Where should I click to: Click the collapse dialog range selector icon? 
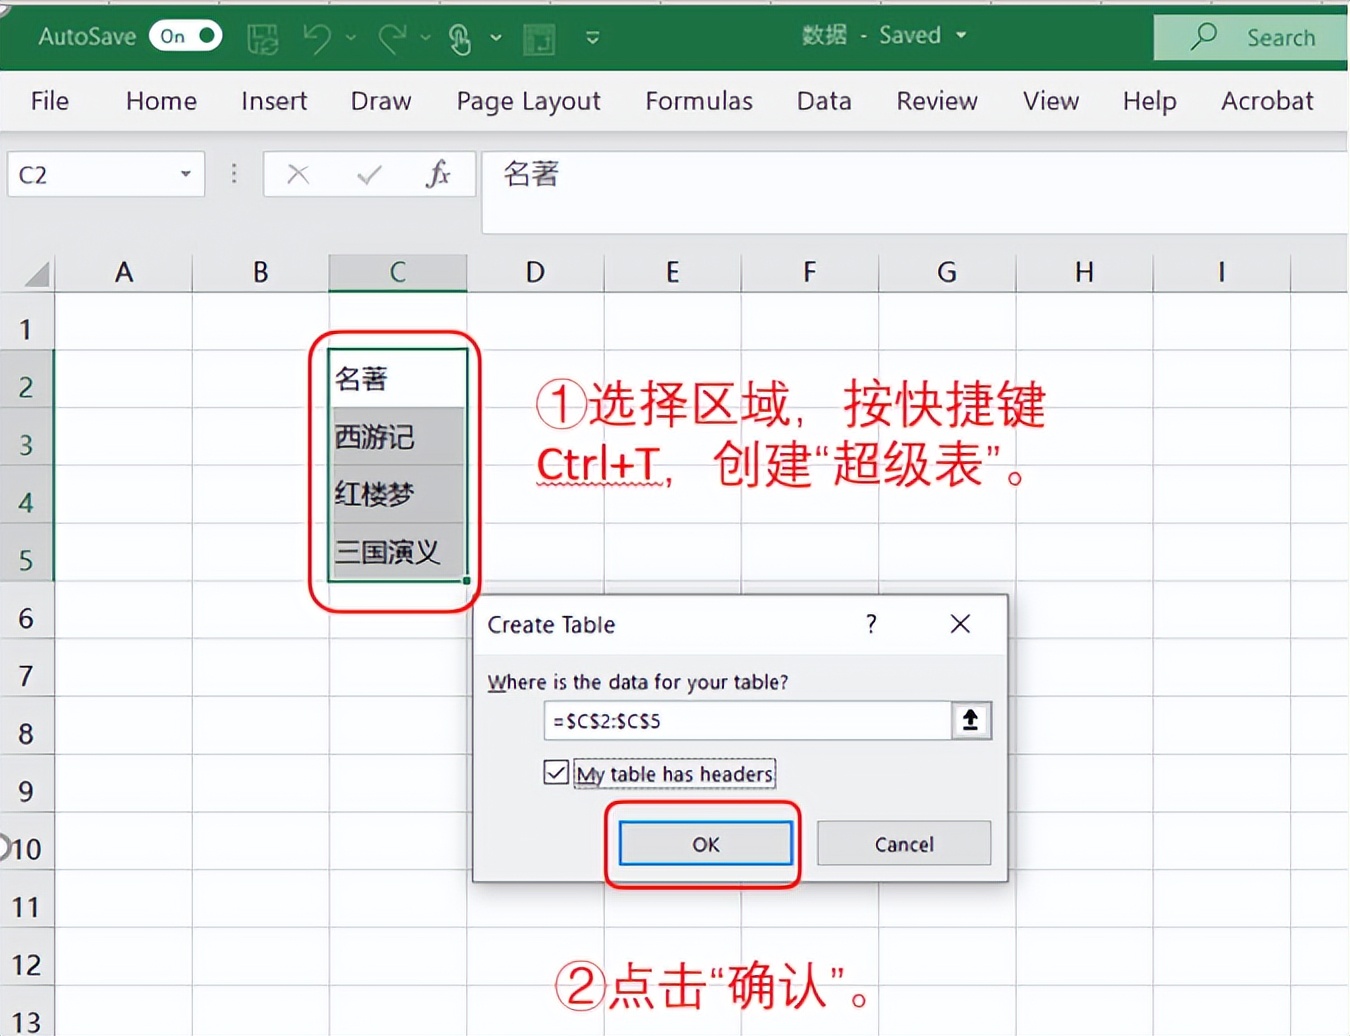click(x=971, y=721)
